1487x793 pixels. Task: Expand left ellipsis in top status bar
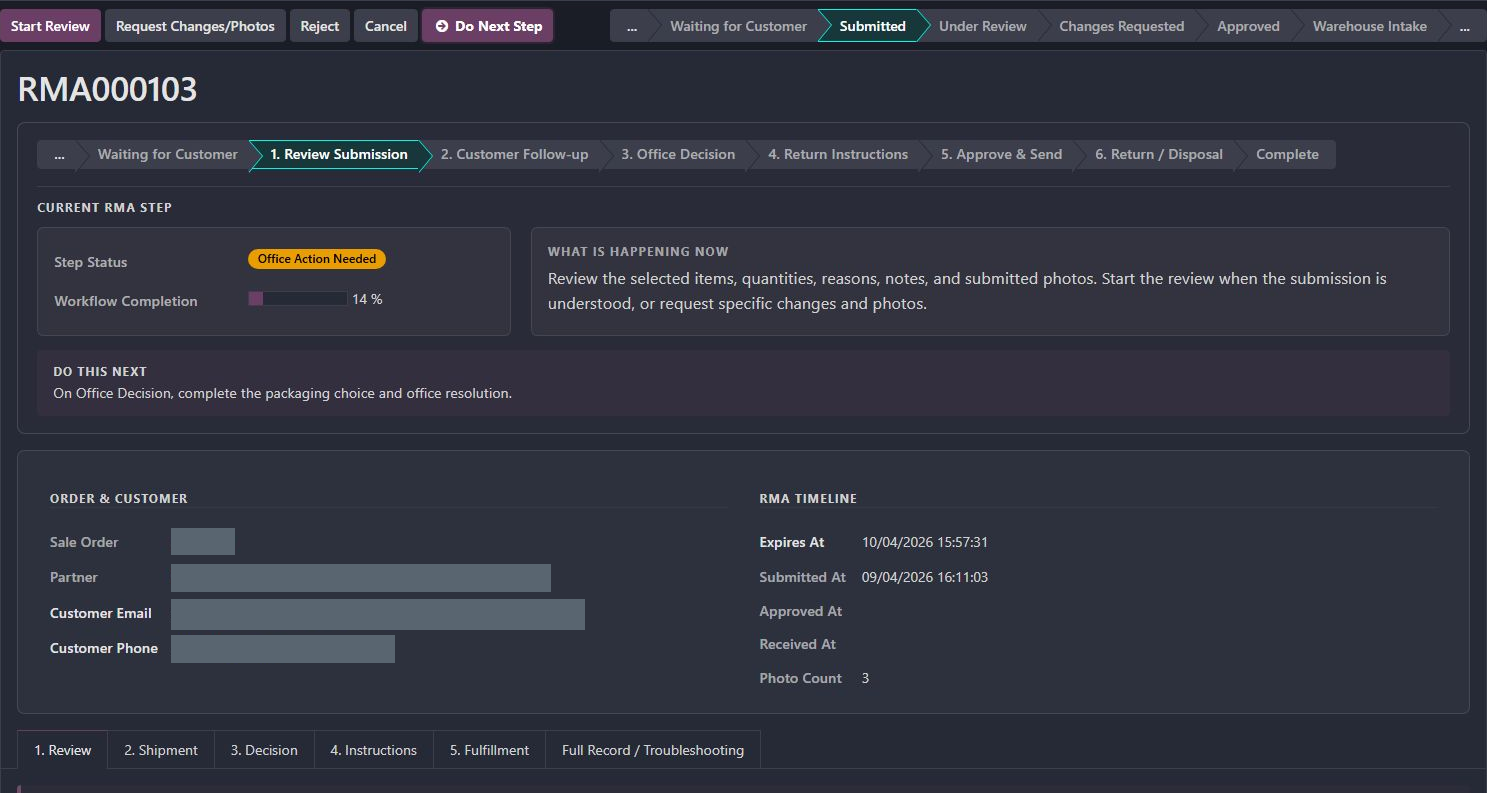pyautogui.click(x=631, y=26)
